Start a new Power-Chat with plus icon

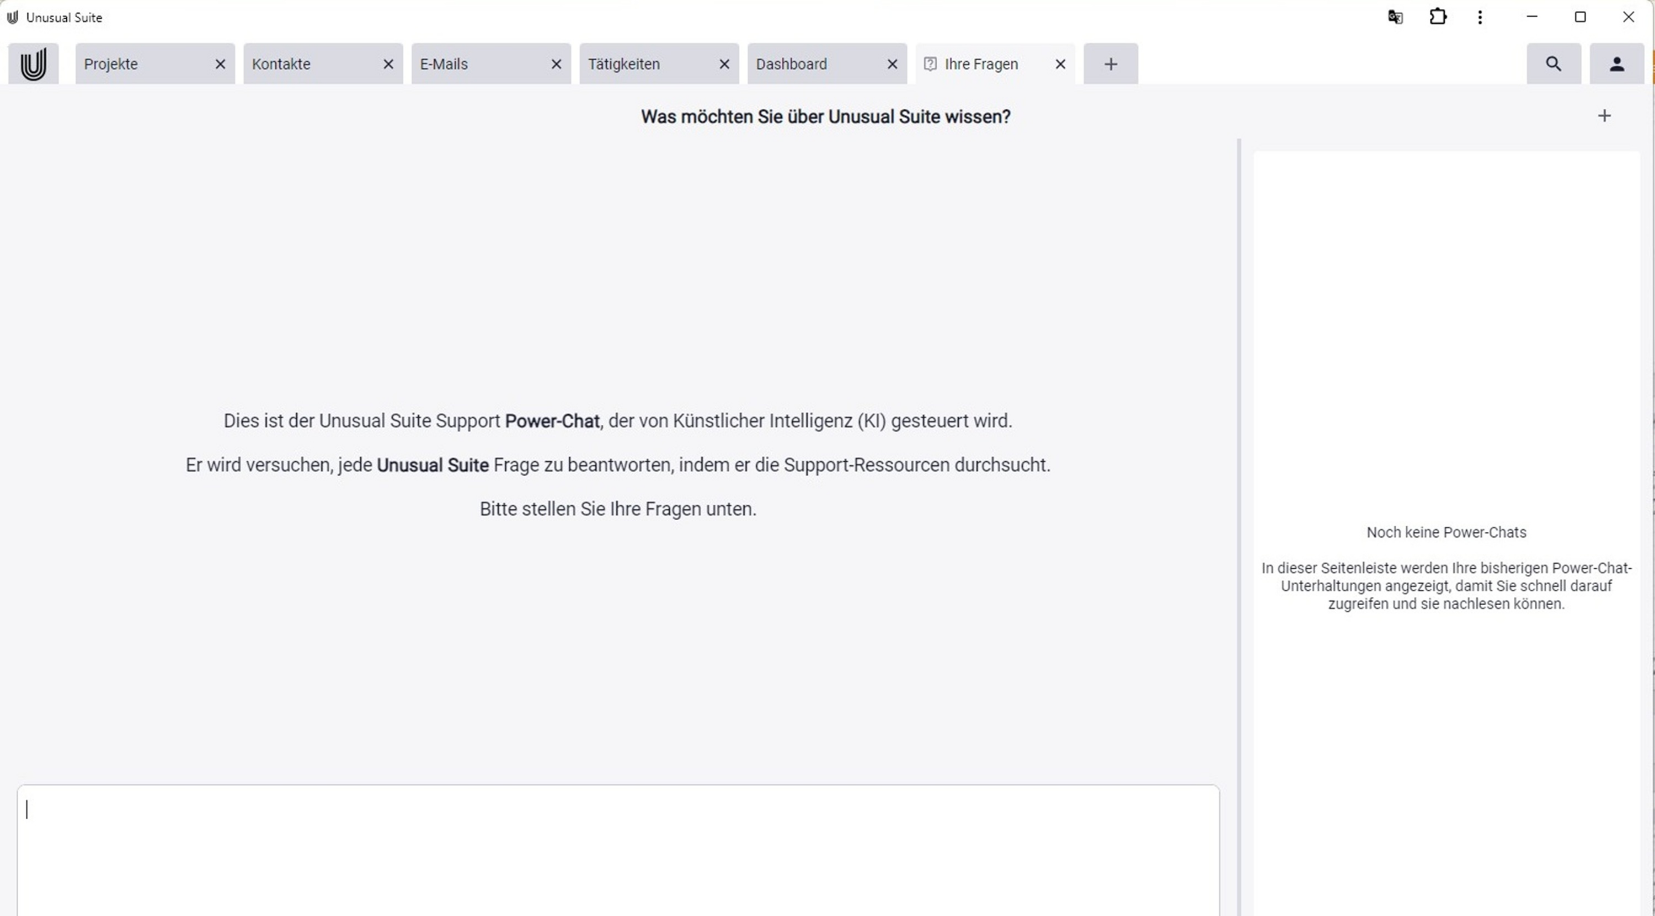click(1604, 116)
